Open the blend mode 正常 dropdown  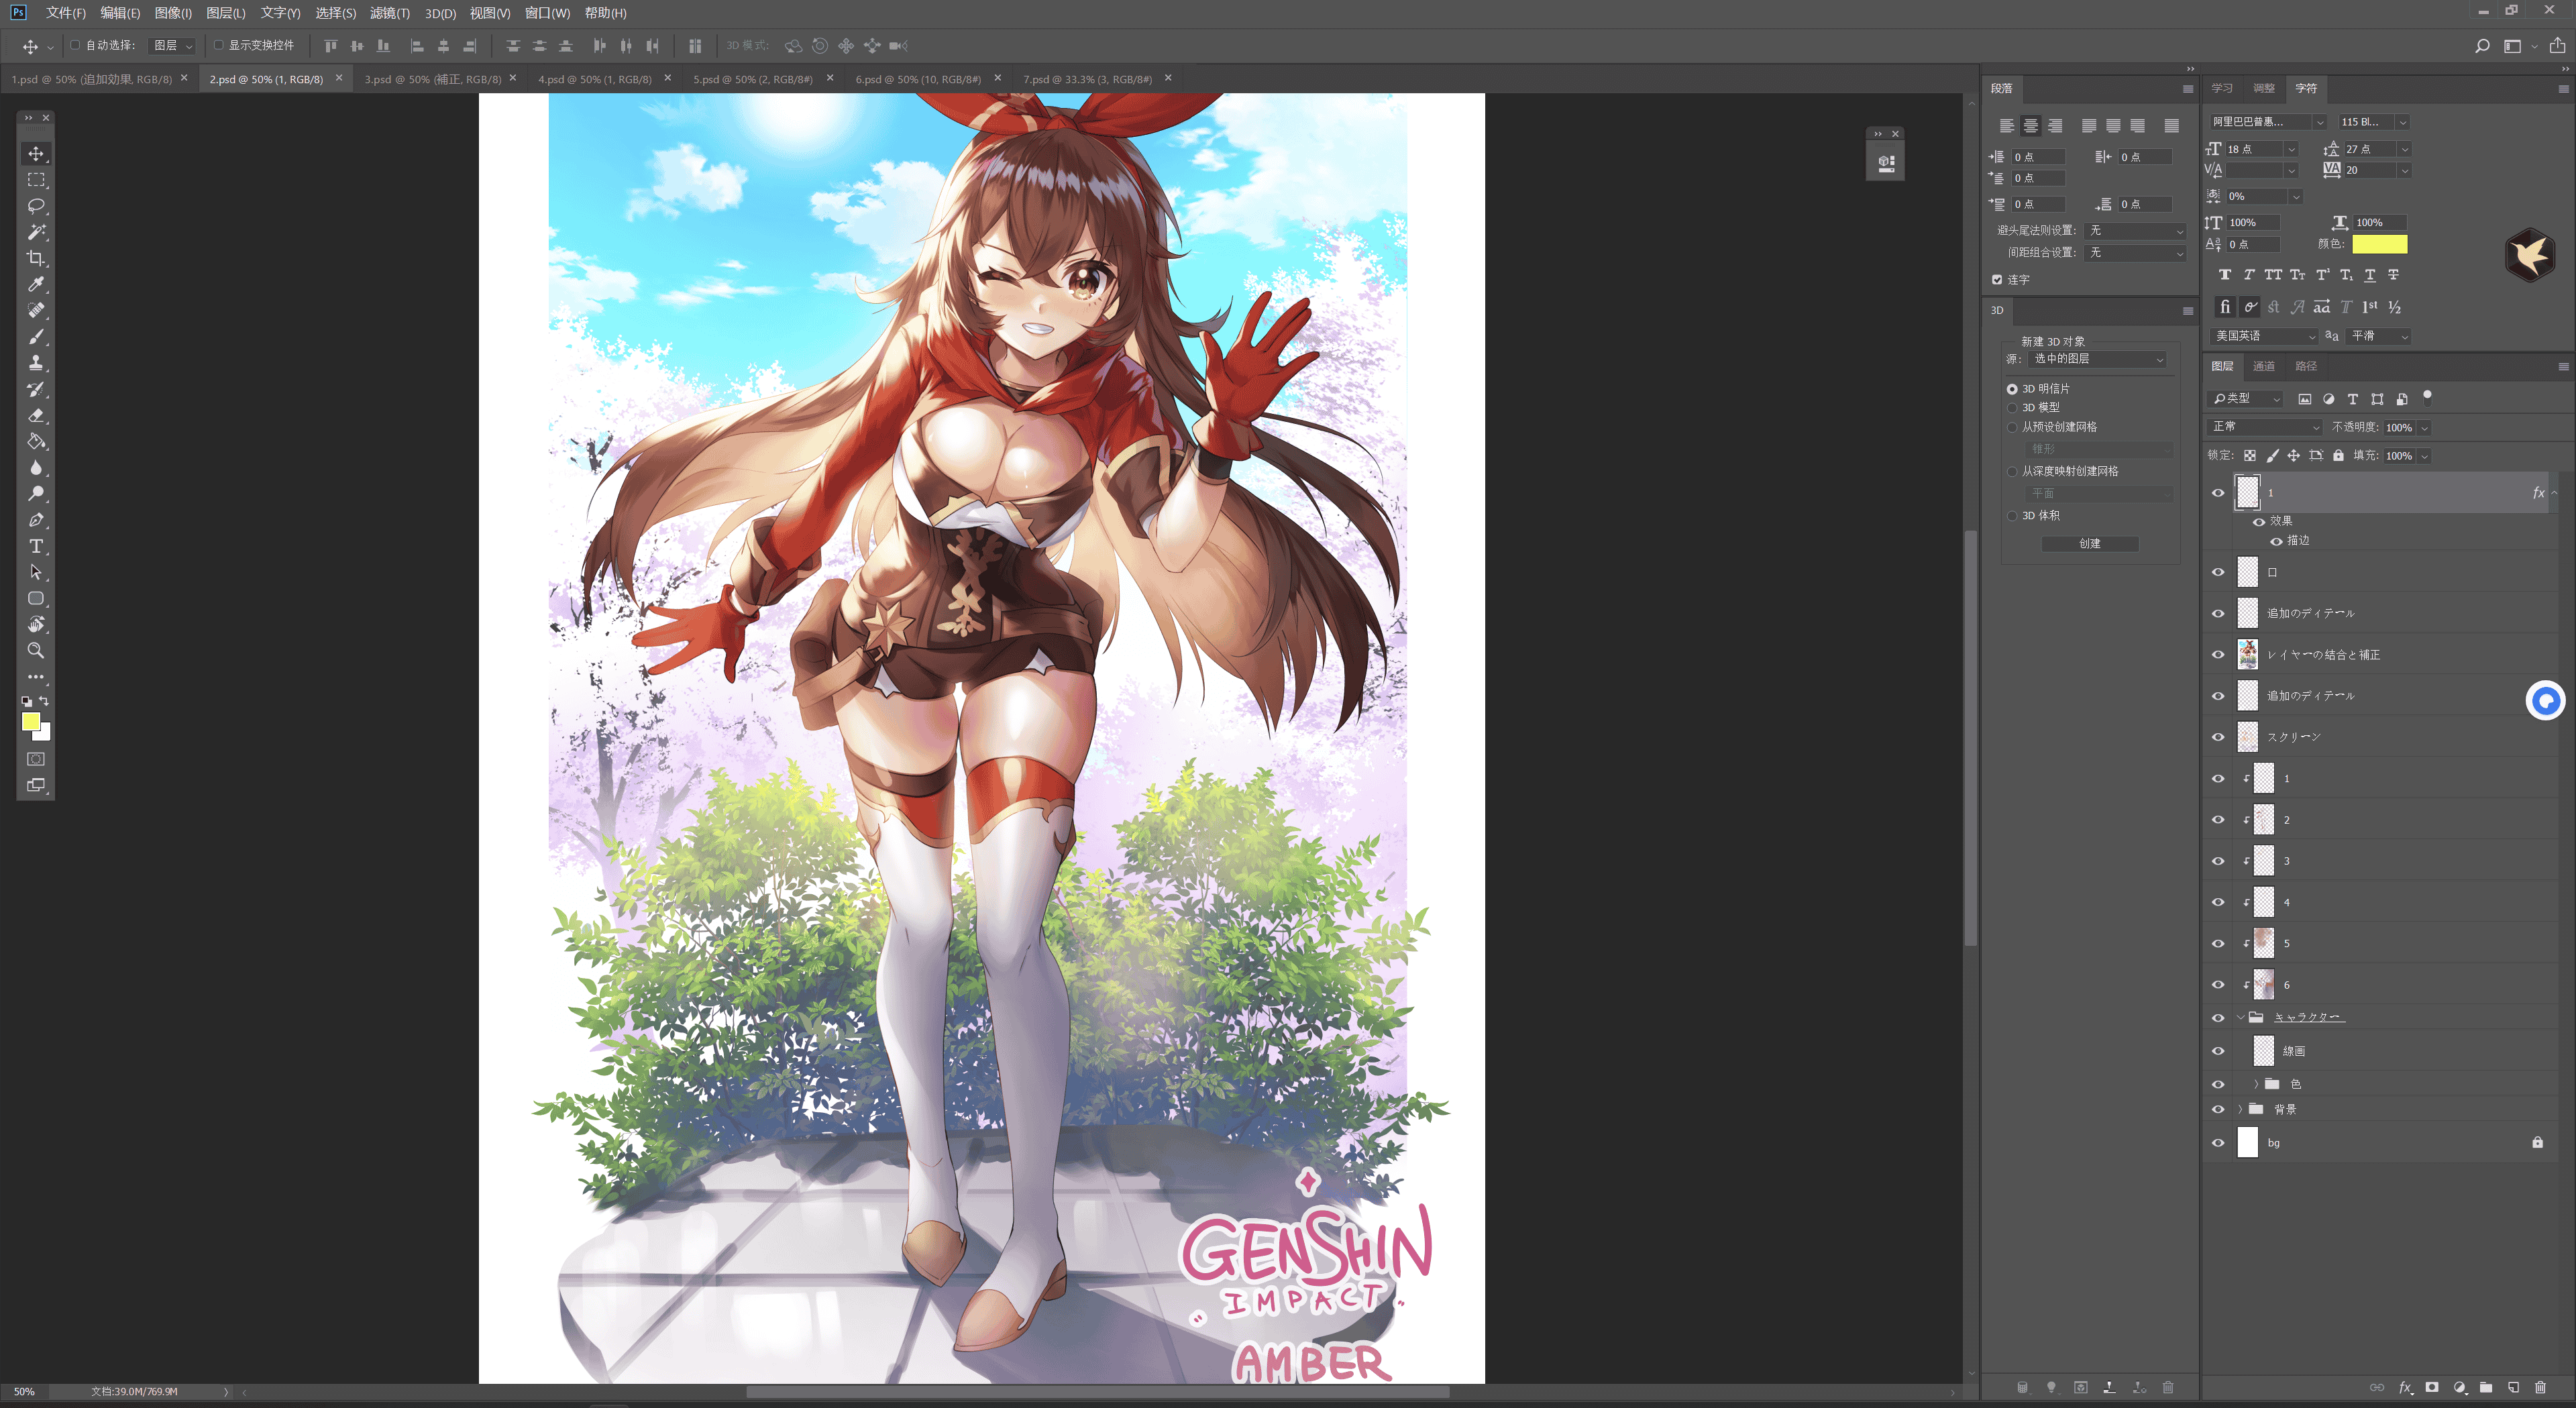2265,427
